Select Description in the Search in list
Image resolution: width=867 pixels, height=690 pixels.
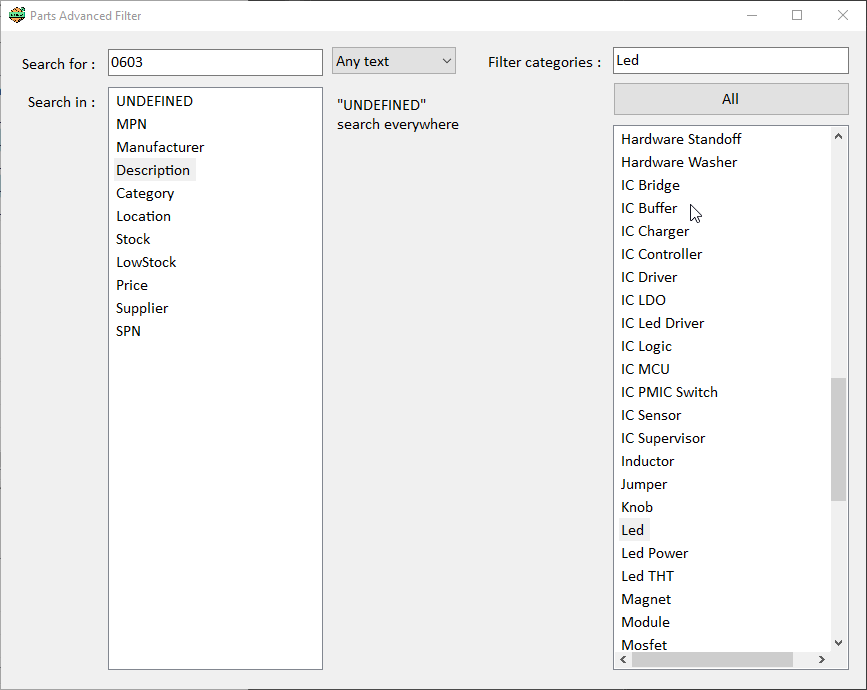[152, 170]
